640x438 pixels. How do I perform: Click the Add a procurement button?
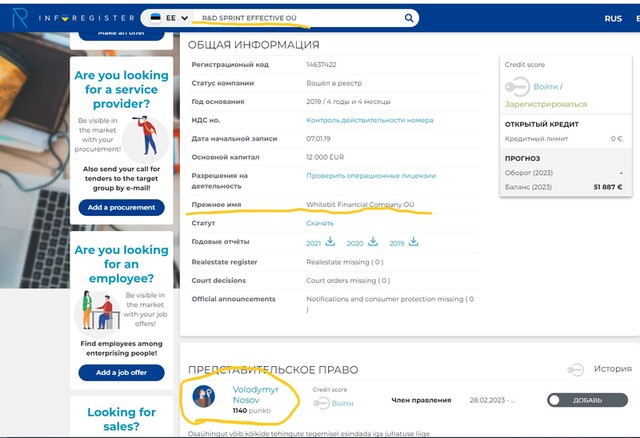(121, 207)
